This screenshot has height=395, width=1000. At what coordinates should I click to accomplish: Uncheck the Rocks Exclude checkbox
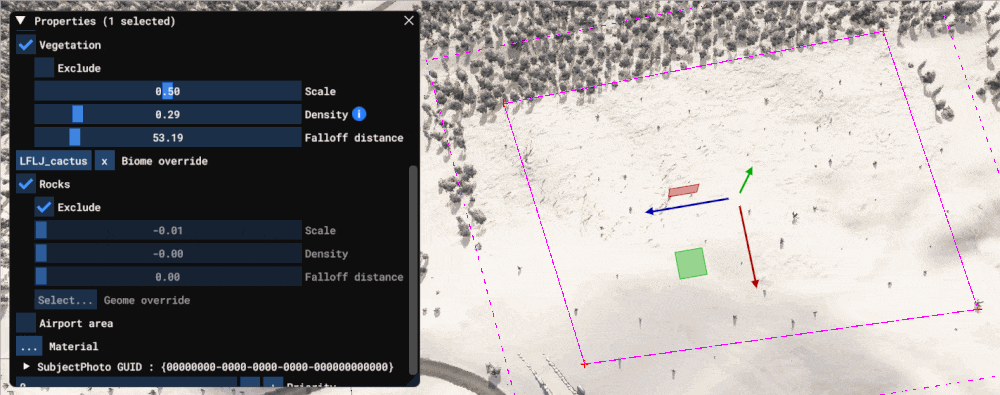tap(44, 207)
